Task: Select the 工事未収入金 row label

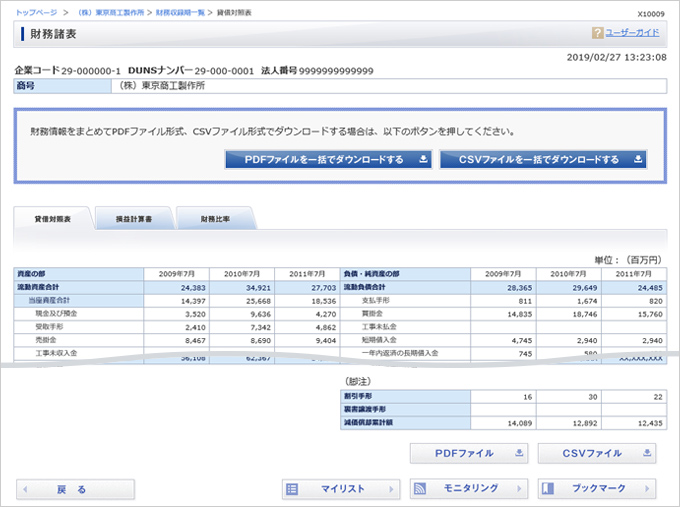Action: pyautogui.click(x=56, y=353)
